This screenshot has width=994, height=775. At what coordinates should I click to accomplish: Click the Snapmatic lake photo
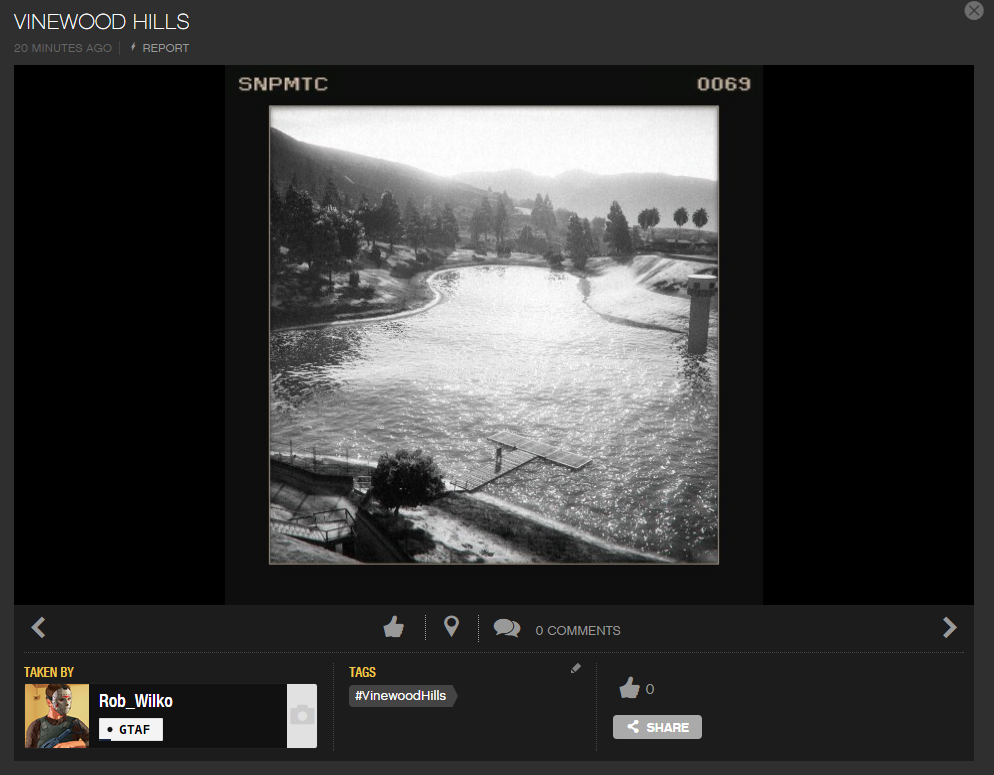[x=494, y=335]
